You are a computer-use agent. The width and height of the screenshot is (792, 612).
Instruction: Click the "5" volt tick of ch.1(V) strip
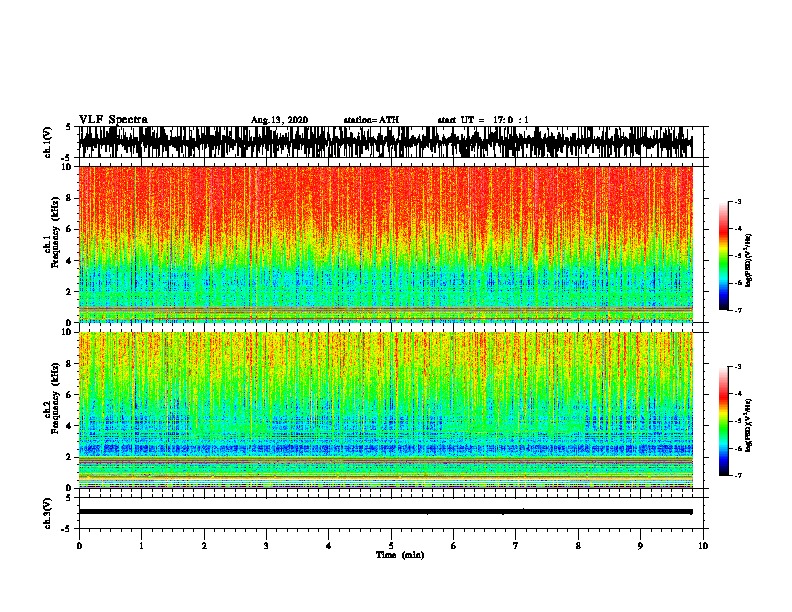(x=69, y=127)
